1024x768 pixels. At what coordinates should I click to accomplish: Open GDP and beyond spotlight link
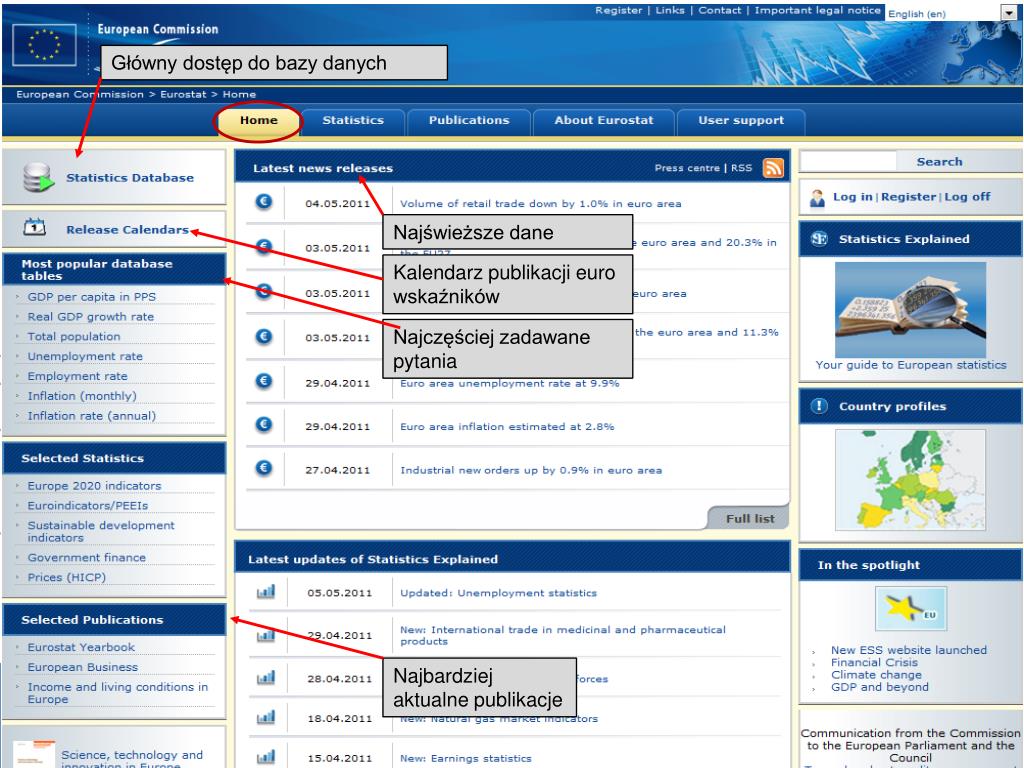point(880,687)
